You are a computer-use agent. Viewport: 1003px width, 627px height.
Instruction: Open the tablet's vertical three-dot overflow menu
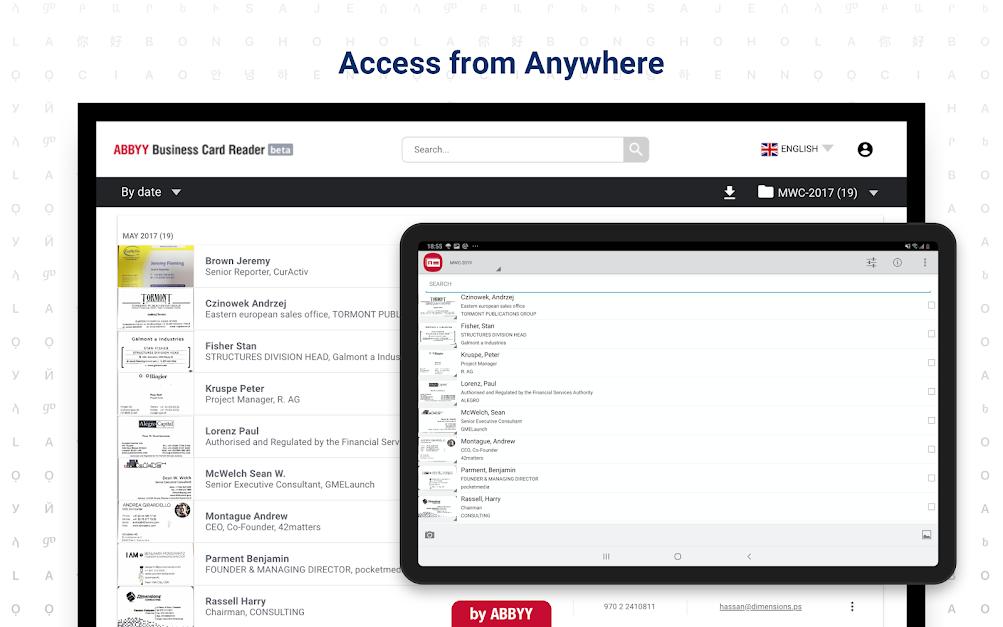pyautogui.click(x=924, y=262)
